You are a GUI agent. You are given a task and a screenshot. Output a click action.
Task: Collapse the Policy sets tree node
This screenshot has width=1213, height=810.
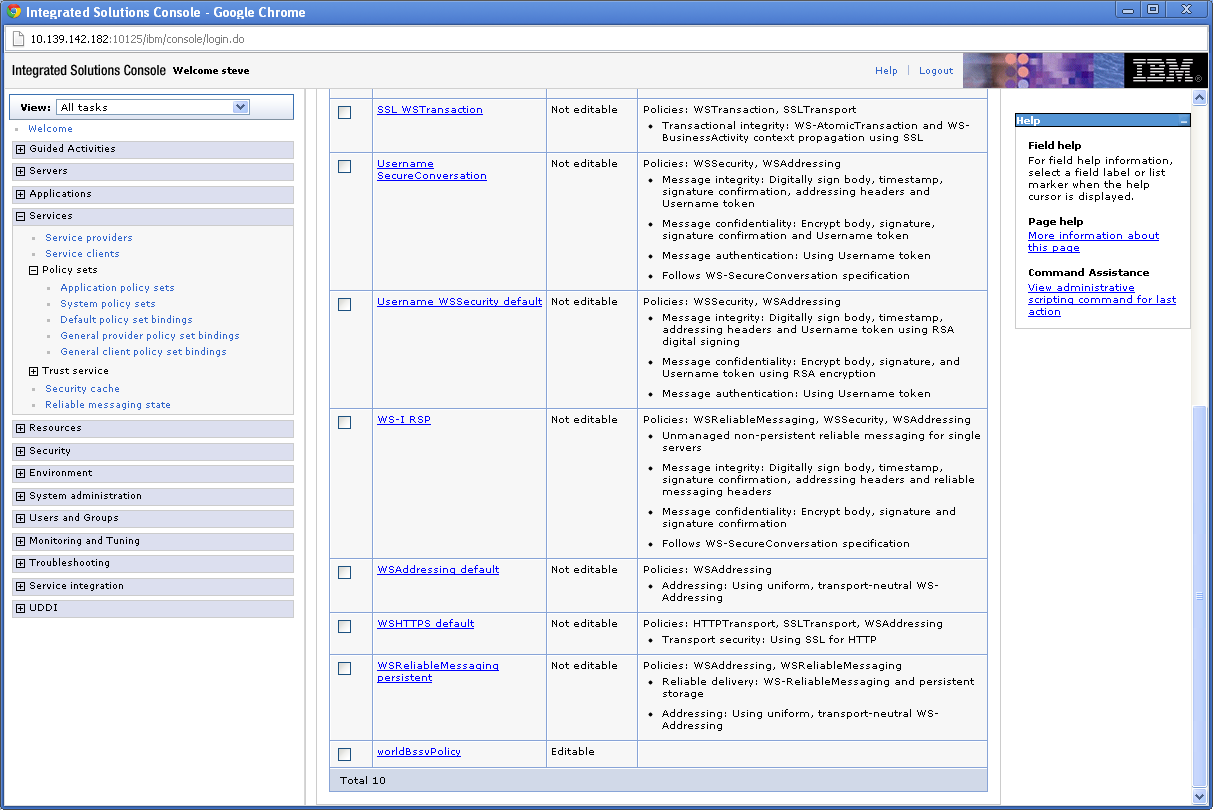pyautogui.click(x=33, y=270)
